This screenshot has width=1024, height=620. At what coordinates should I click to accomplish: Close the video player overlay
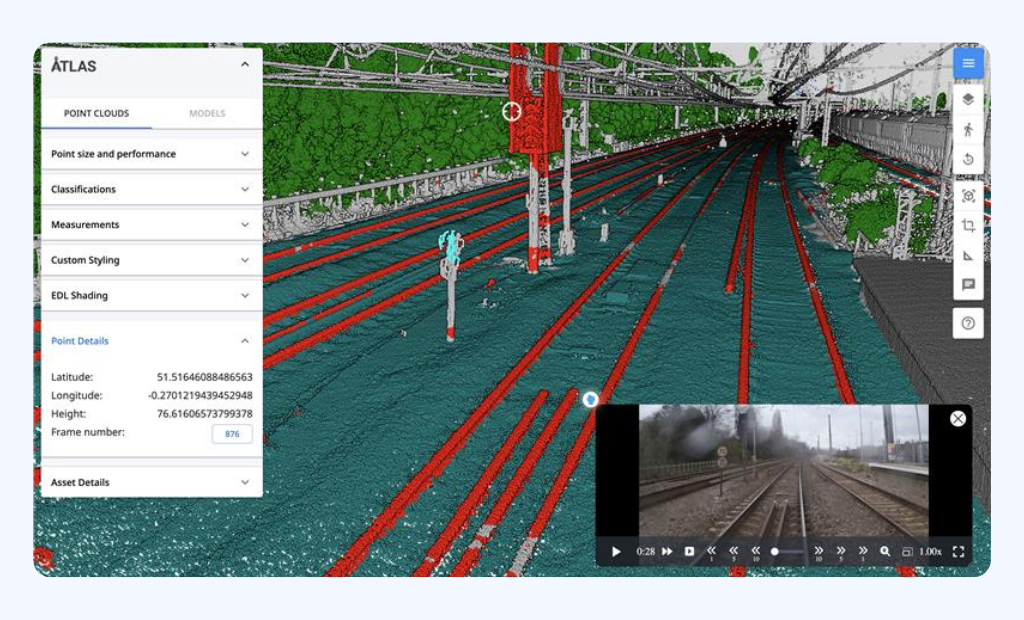coord(957,418)
